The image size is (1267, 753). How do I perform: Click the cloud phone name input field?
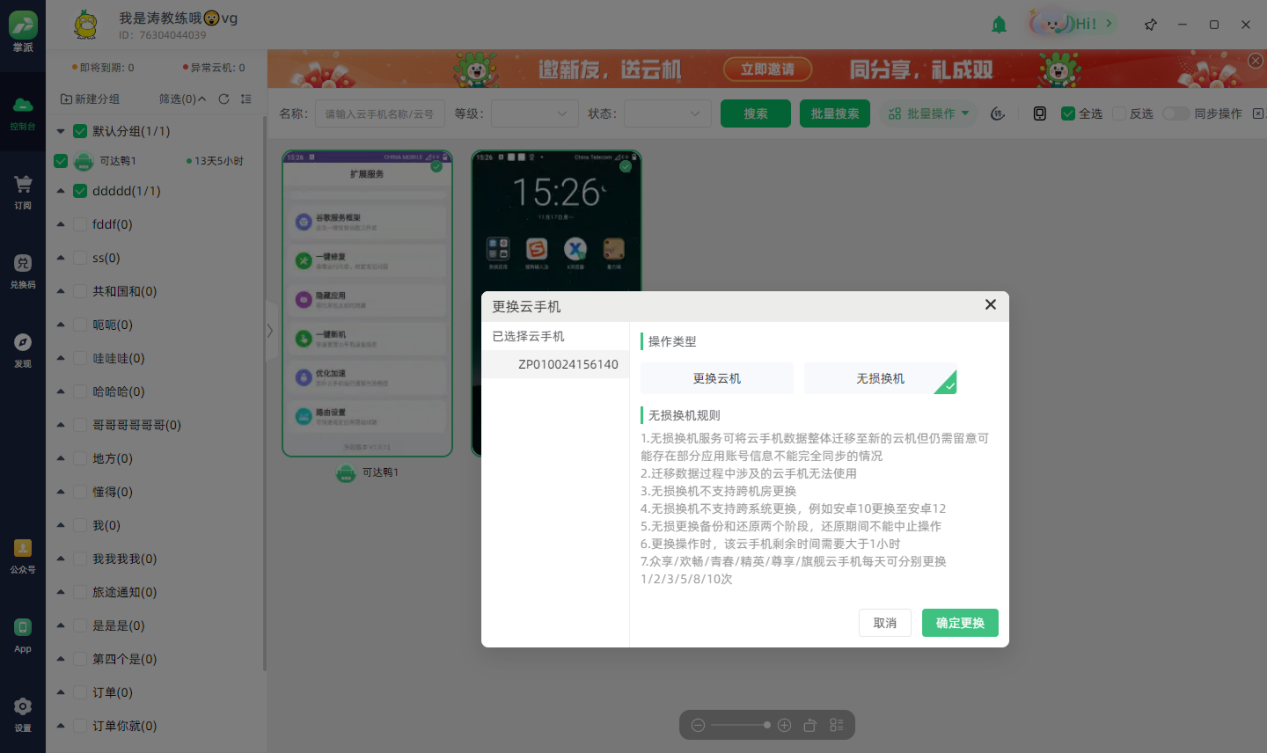point(380,114)
